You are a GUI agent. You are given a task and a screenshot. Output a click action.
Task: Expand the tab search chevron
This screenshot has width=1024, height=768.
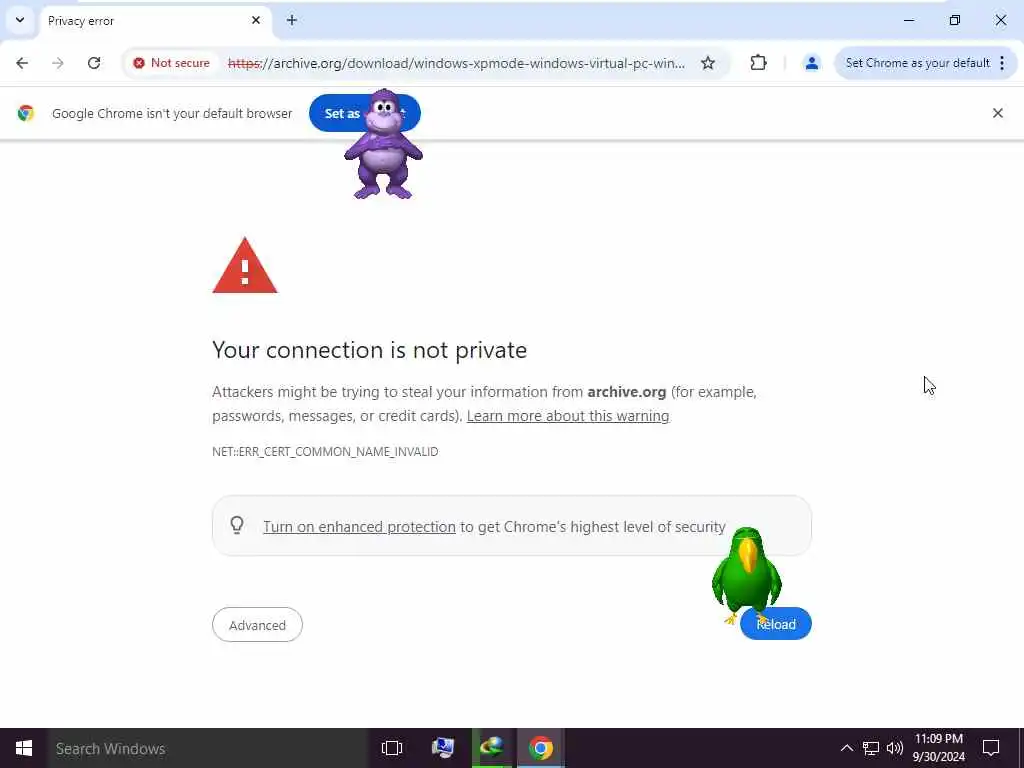[20, 20]
